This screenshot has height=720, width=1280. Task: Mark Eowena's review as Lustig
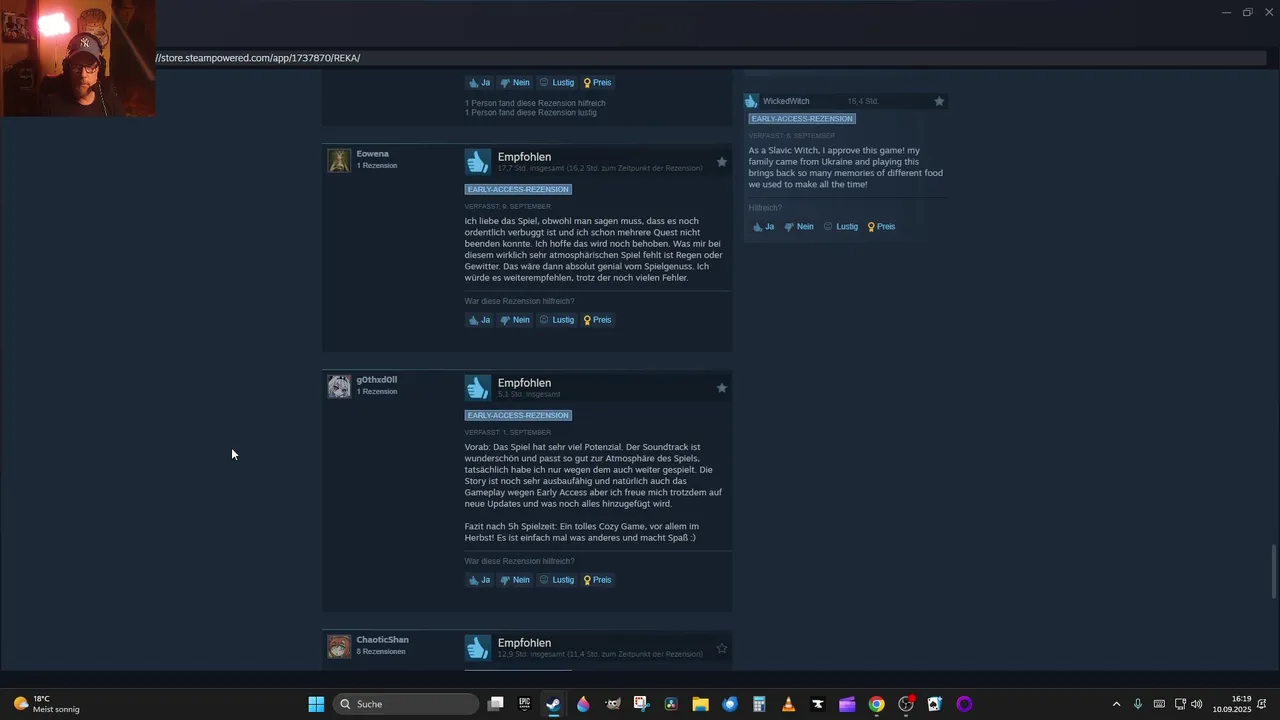(x=557, y=320)
